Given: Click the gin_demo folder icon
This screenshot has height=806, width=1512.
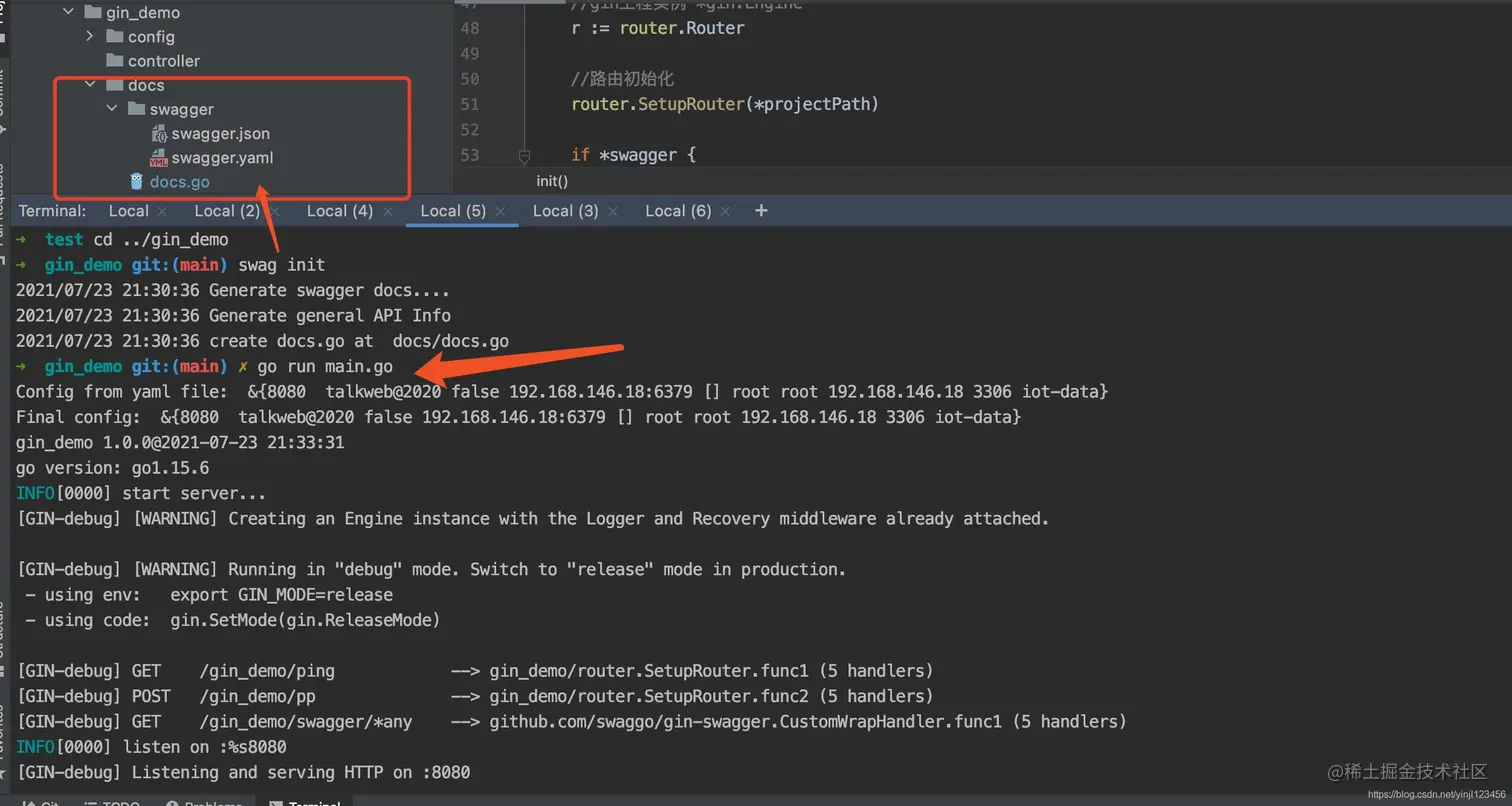Looking at the screenshot, I should click(x=93, y=12).
